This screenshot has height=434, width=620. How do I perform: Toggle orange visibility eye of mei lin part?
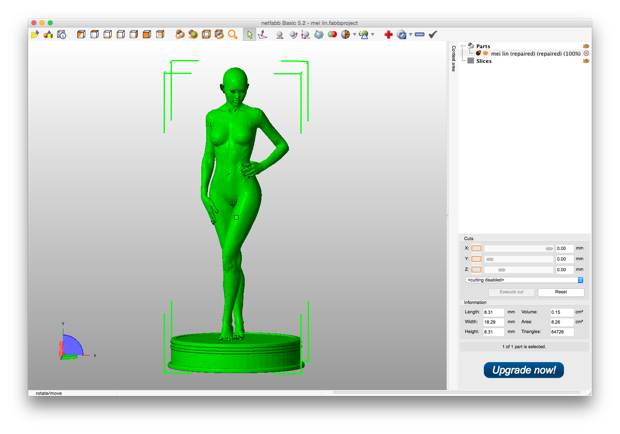tap(485, 53)
